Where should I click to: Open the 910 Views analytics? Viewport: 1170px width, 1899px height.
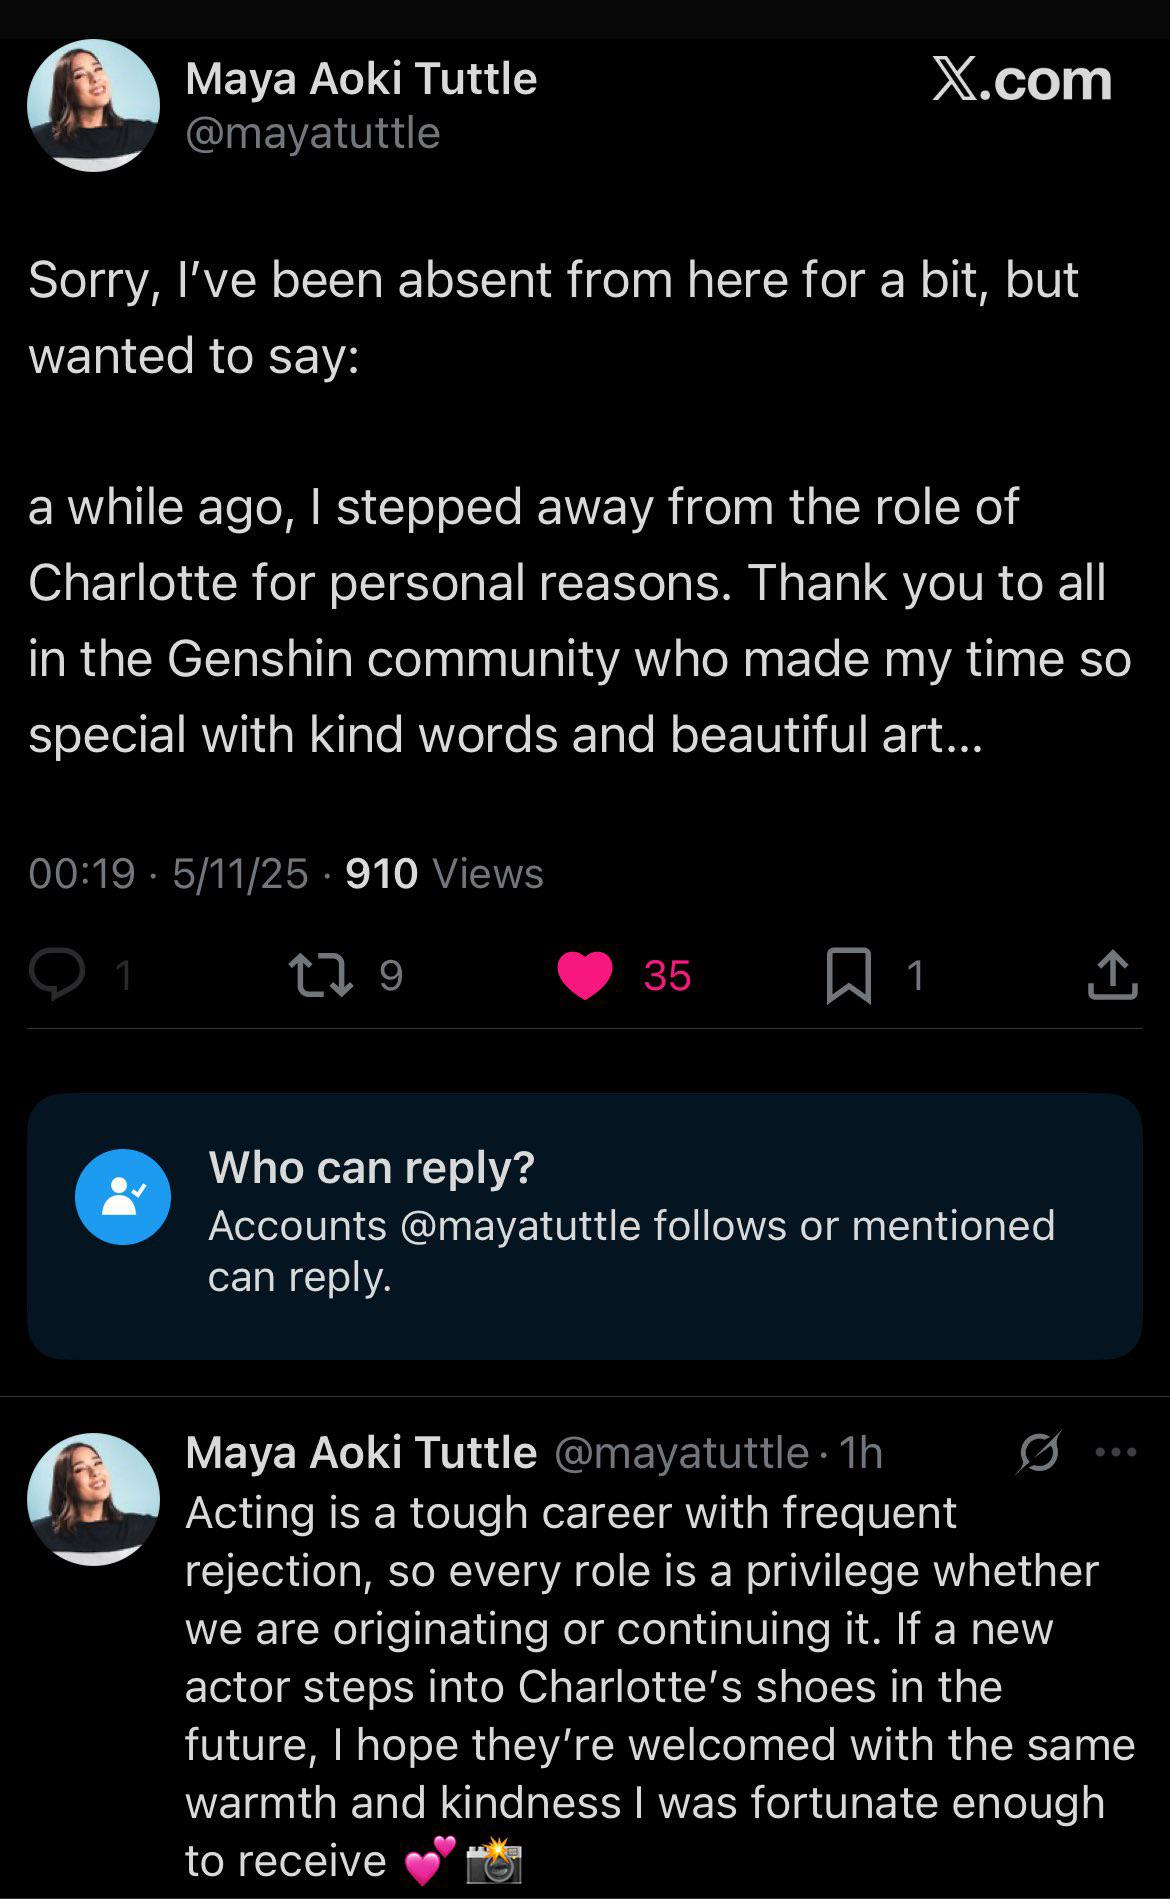[x=444, y=874]
